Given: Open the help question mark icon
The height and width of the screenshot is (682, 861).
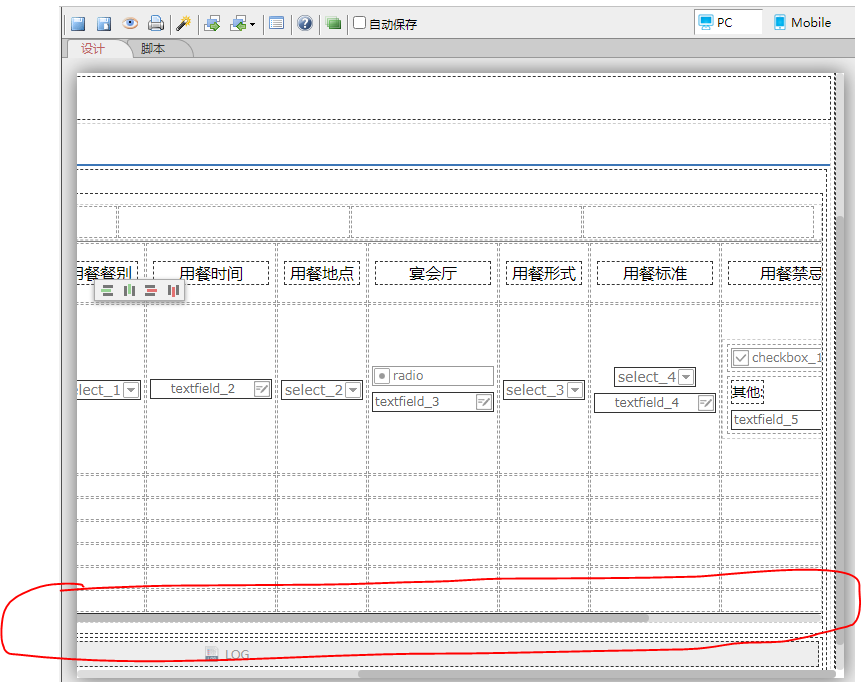Looking at the screenshot, I should coord(305,23).
